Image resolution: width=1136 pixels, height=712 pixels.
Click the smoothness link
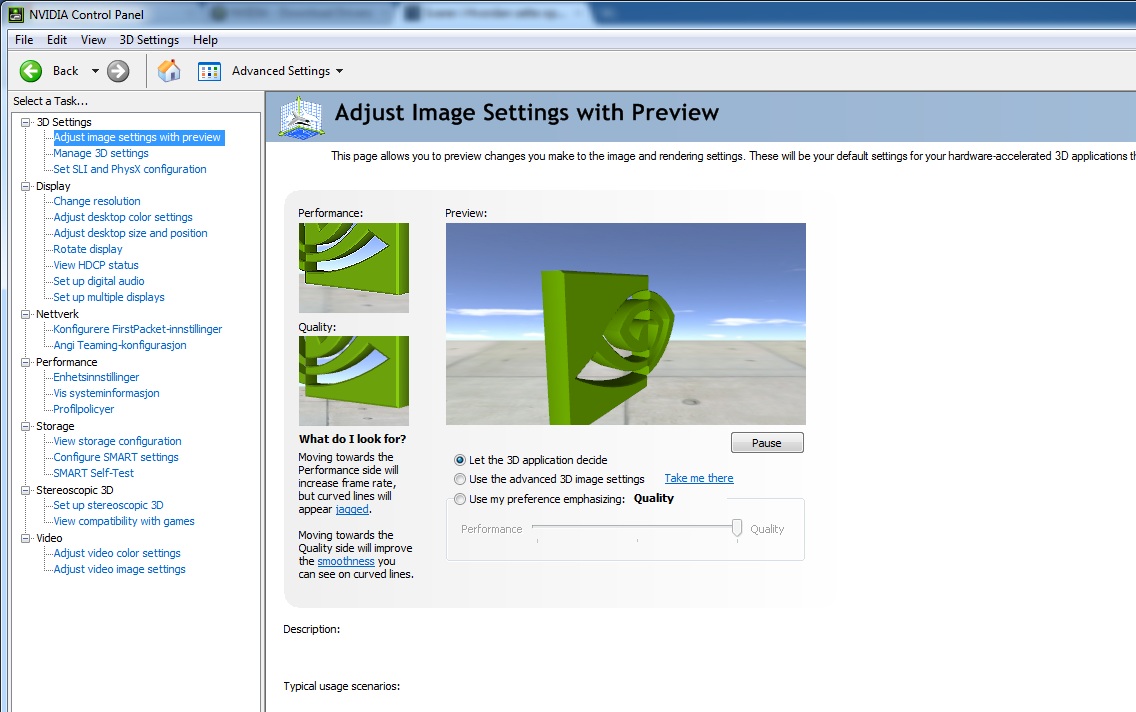coord(346,561)
